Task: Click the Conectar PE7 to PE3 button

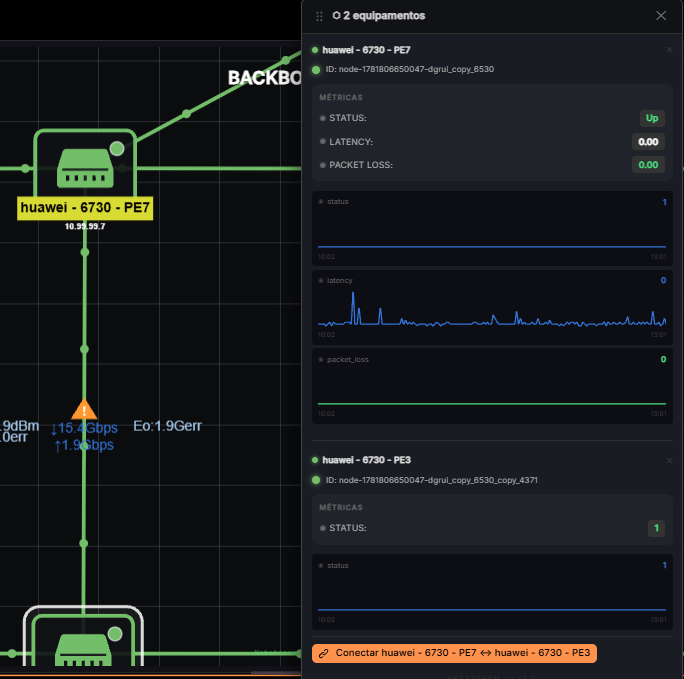Action: [454, 653]
